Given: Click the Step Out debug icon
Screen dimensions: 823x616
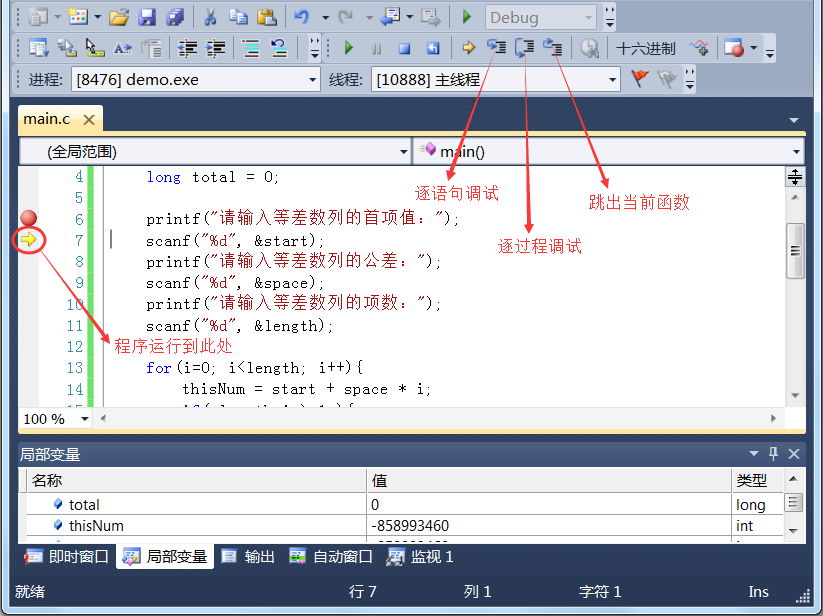Looking at the screenshot, I should click(x=552, y=48).
